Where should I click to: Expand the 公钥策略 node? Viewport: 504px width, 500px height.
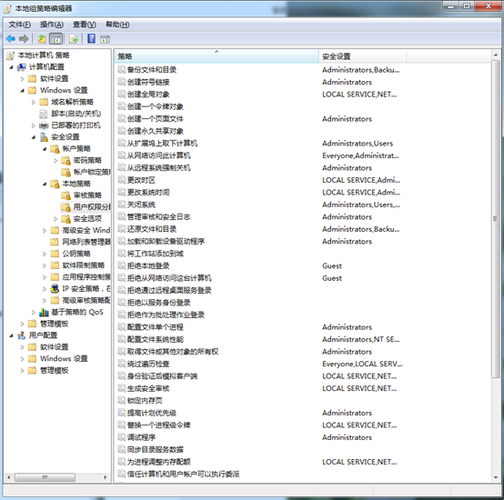[45, 254]
